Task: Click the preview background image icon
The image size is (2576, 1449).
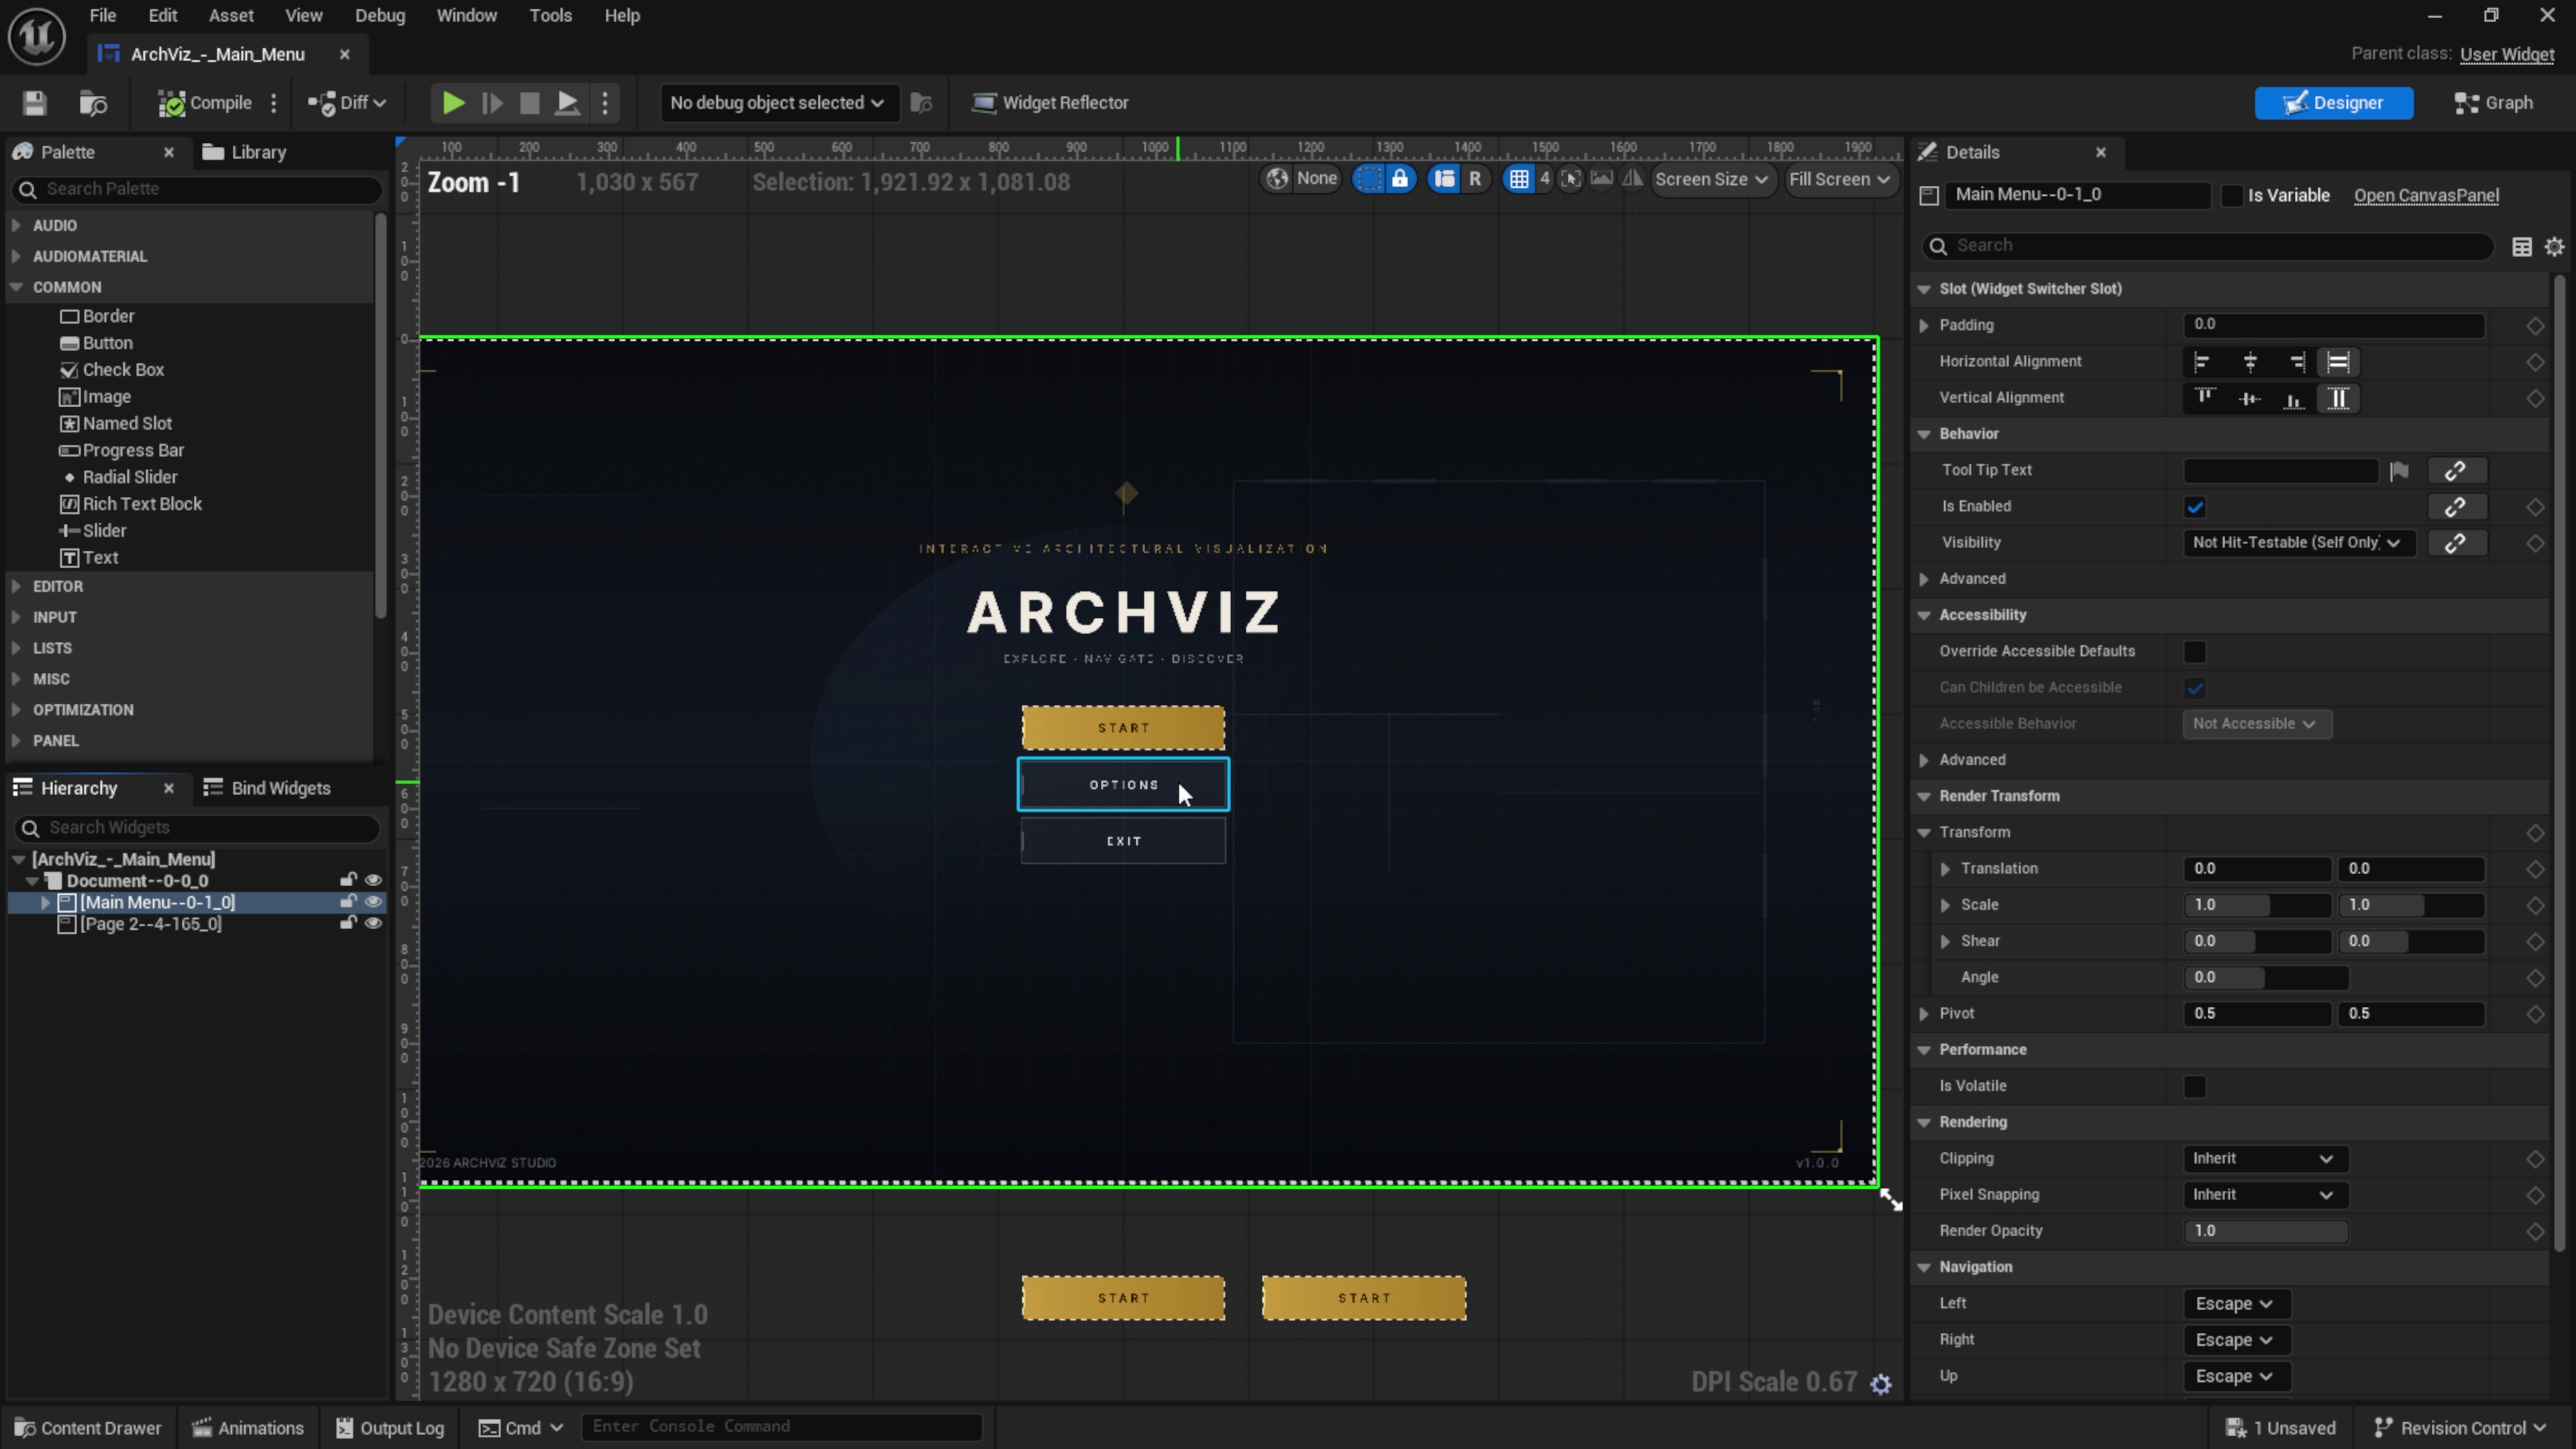Action: [x=1602, y=179]
